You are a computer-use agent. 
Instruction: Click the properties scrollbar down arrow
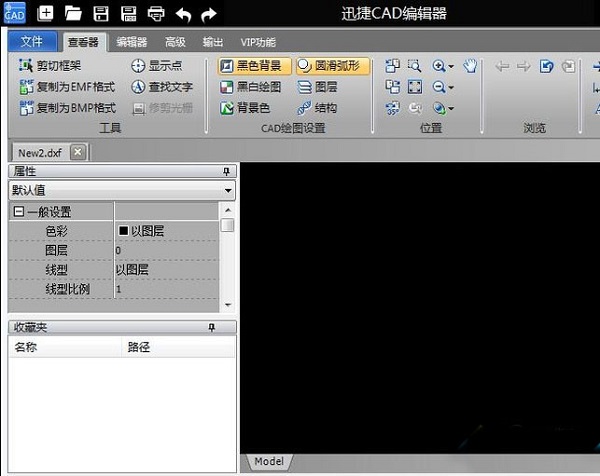[x=228, y=305]
